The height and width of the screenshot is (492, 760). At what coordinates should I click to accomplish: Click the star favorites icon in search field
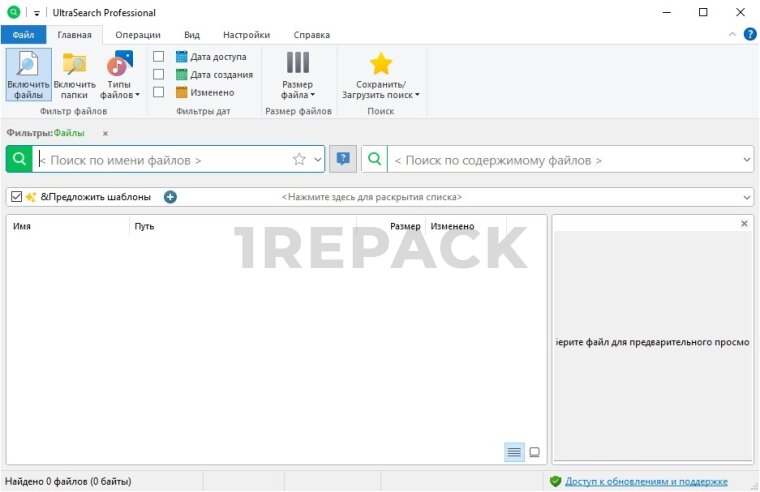point(298,159)
